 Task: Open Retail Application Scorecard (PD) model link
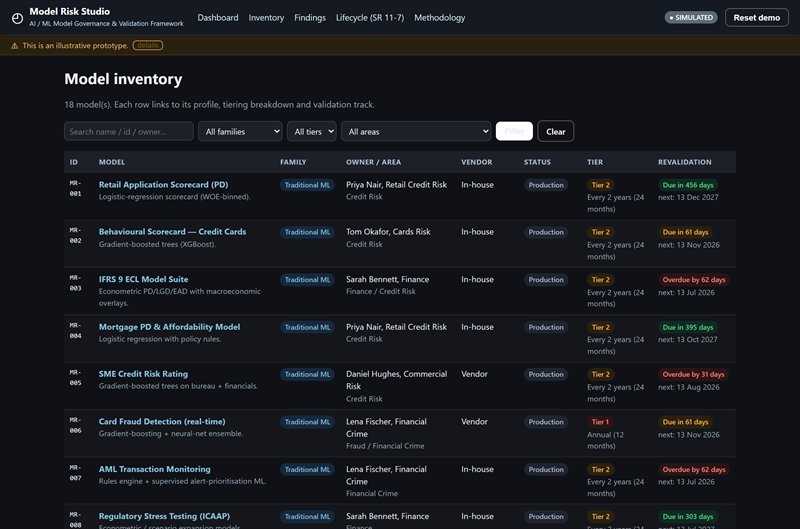163,185
